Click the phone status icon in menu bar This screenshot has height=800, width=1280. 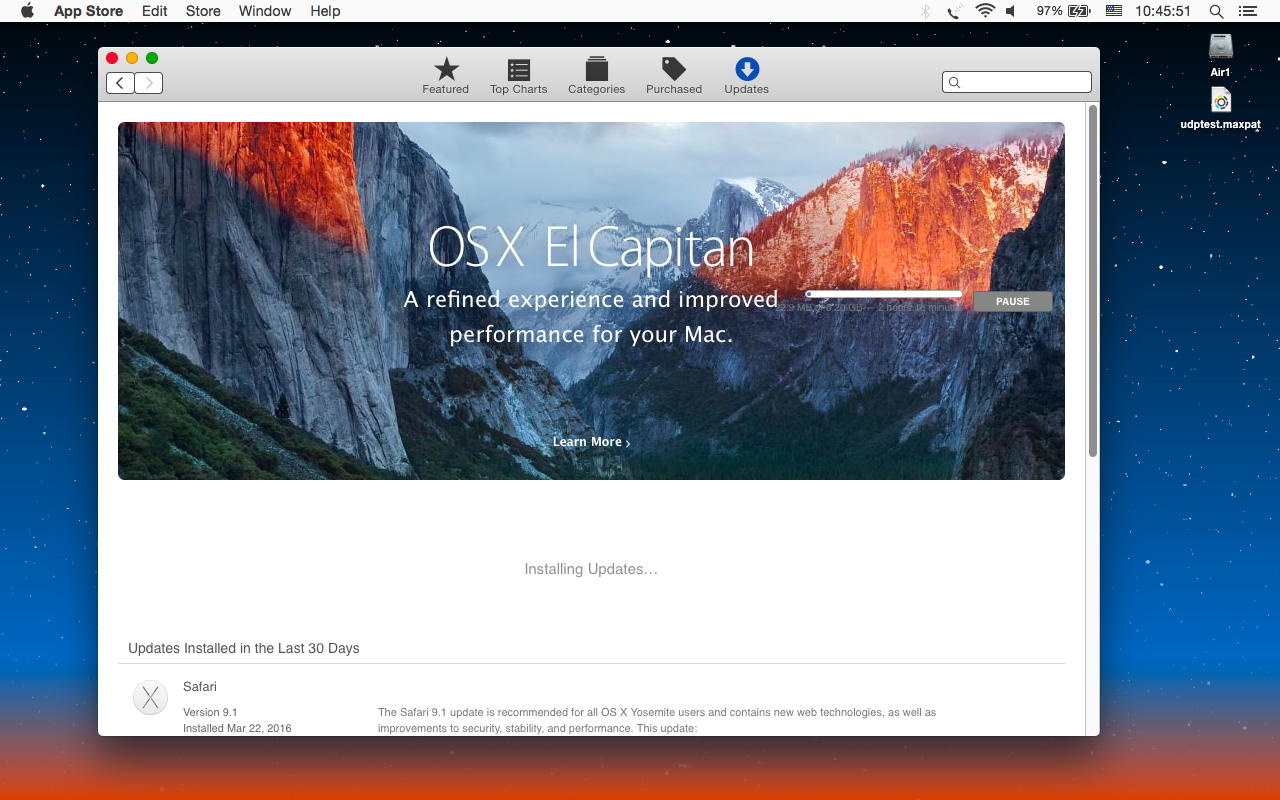tap(955, 11)
